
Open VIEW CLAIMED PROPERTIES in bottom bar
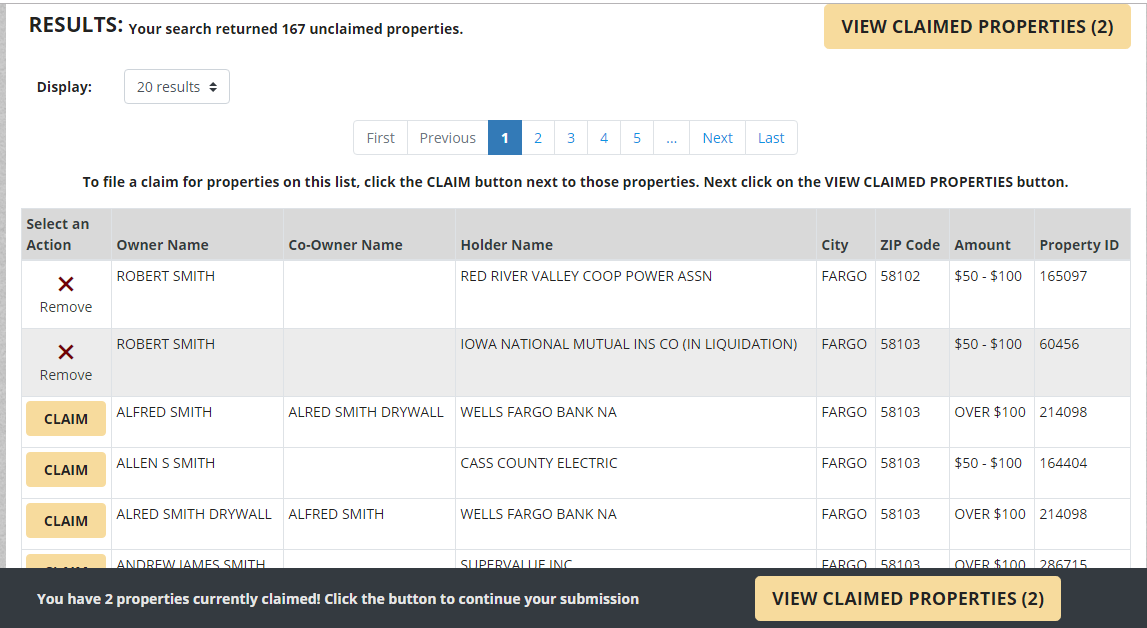coord(907,598)
